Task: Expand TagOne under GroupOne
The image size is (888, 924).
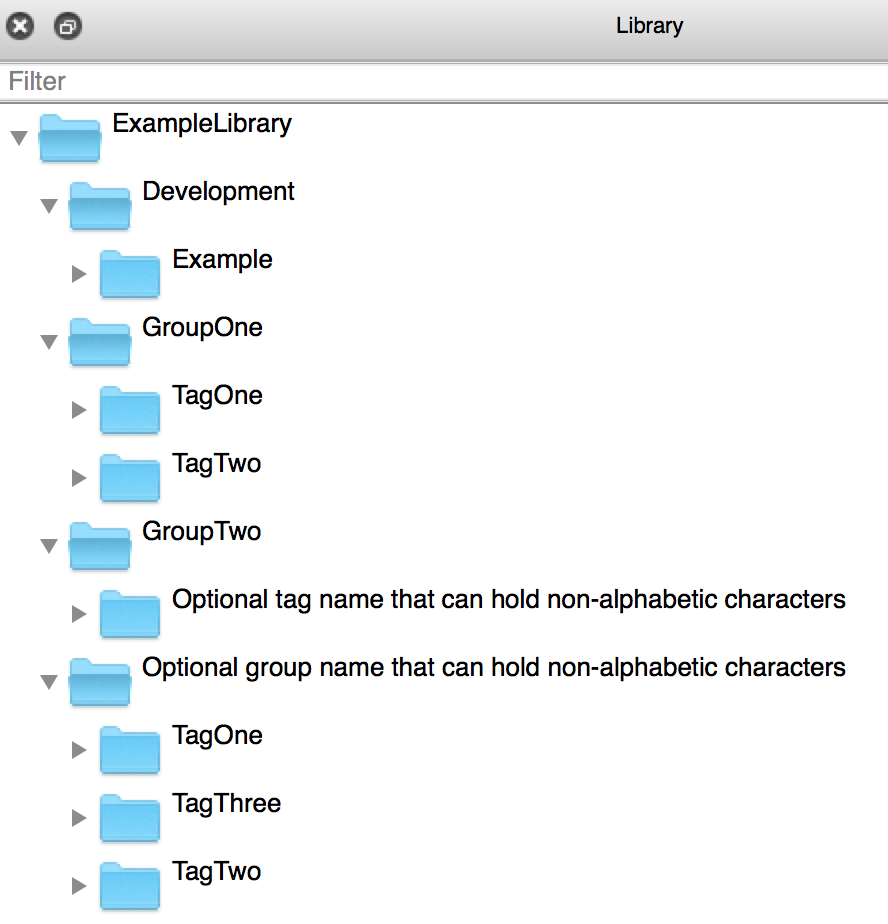Action: coord(79,410)
